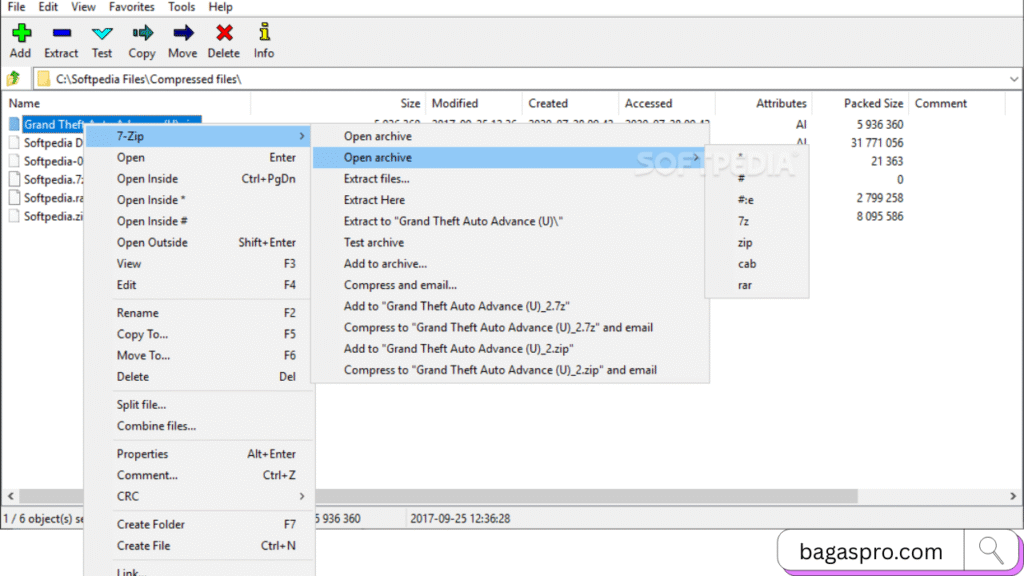The image size is (1024, 576).
Task: Open the Tools menu
Action: click(x=181, y=7)
